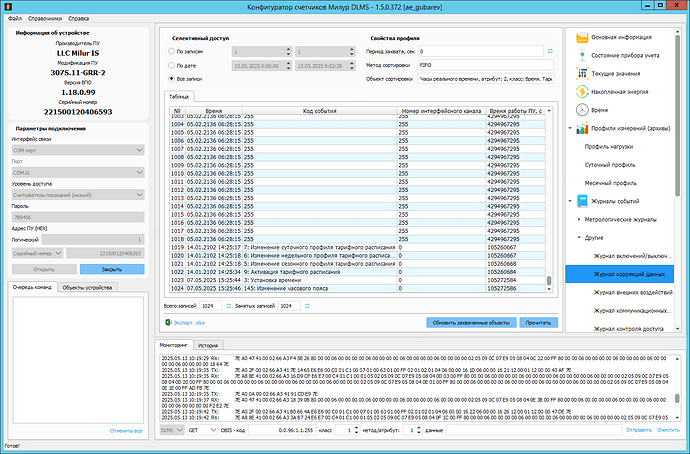Open Накопленная энергия lightning icon
690x454 pixels.
coord(582,92)
